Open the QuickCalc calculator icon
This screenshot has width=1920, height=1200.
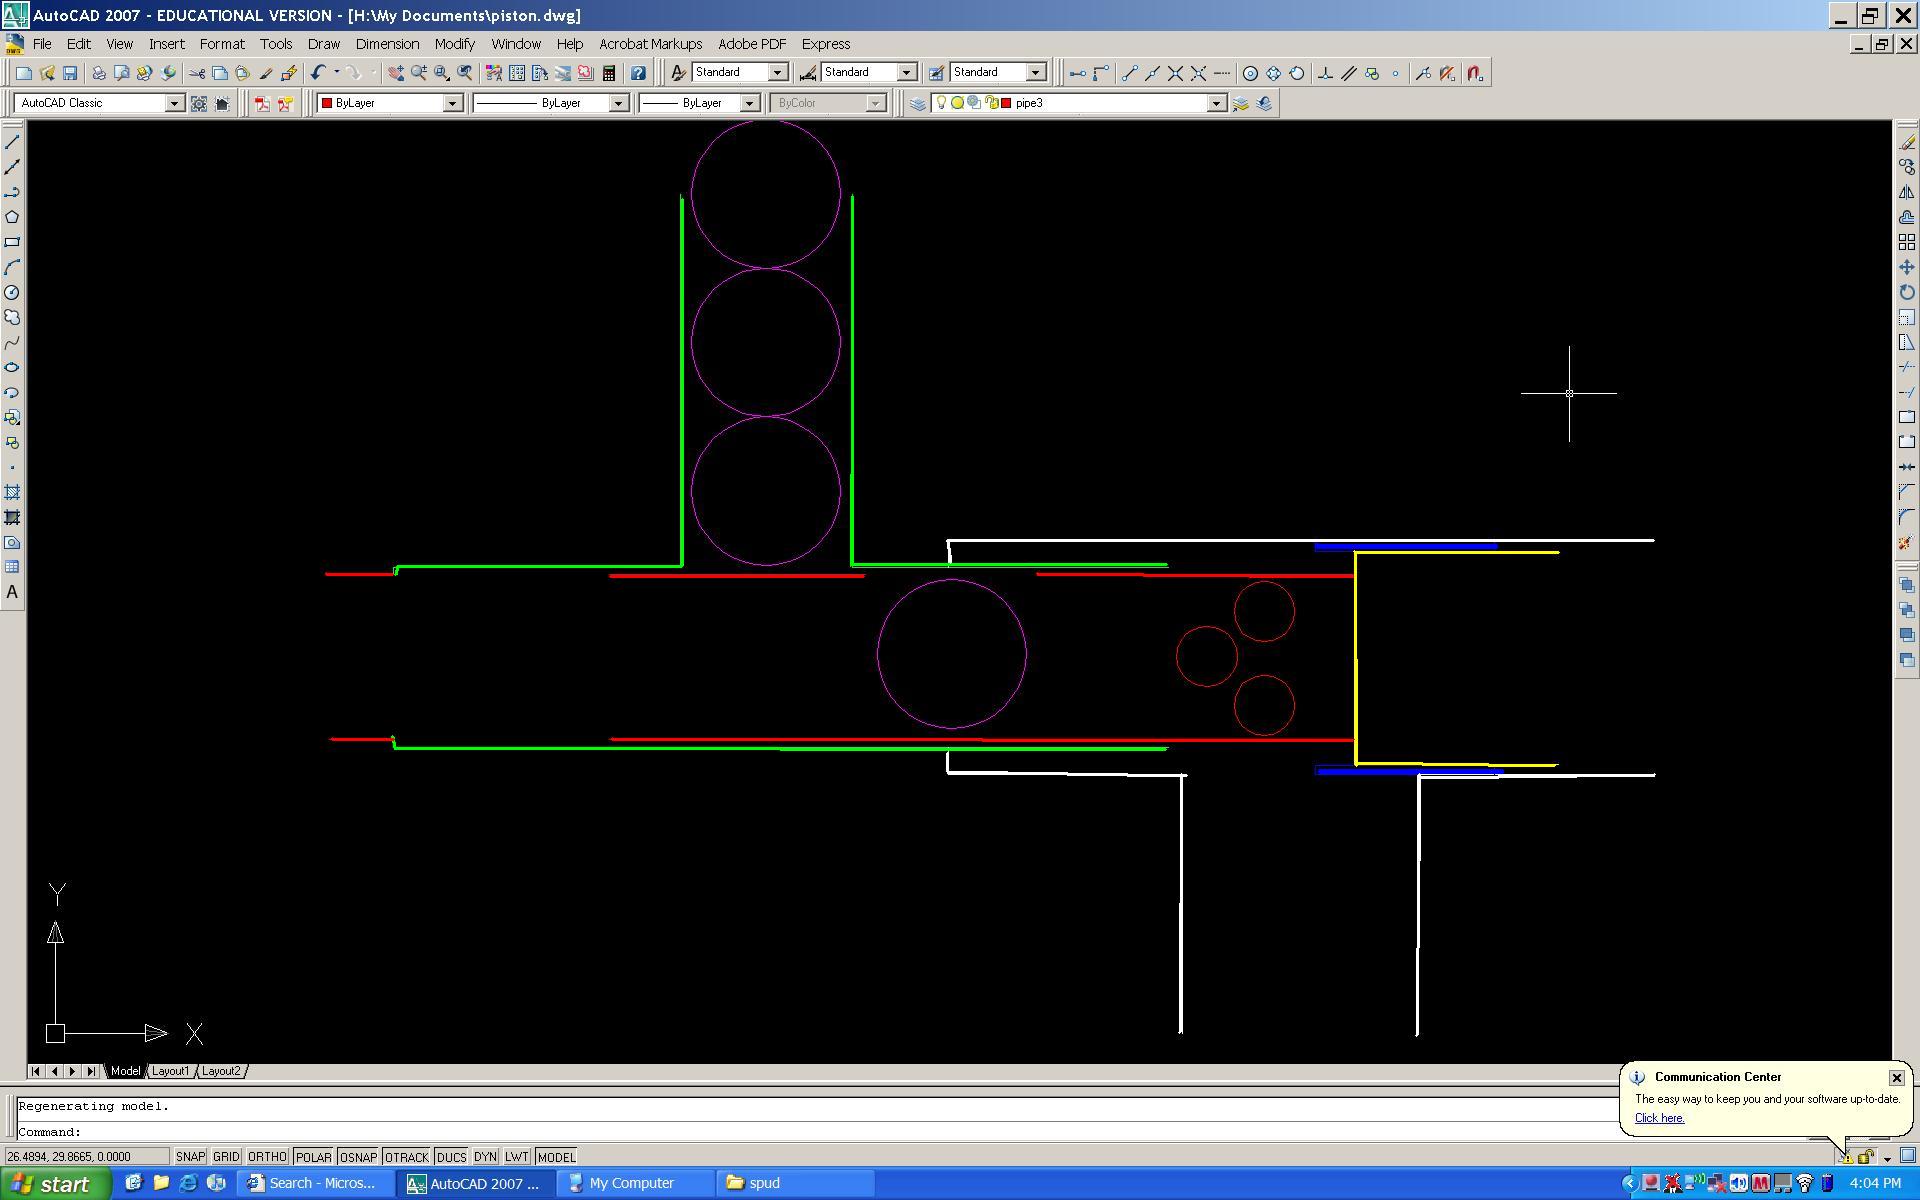point(608,73)
